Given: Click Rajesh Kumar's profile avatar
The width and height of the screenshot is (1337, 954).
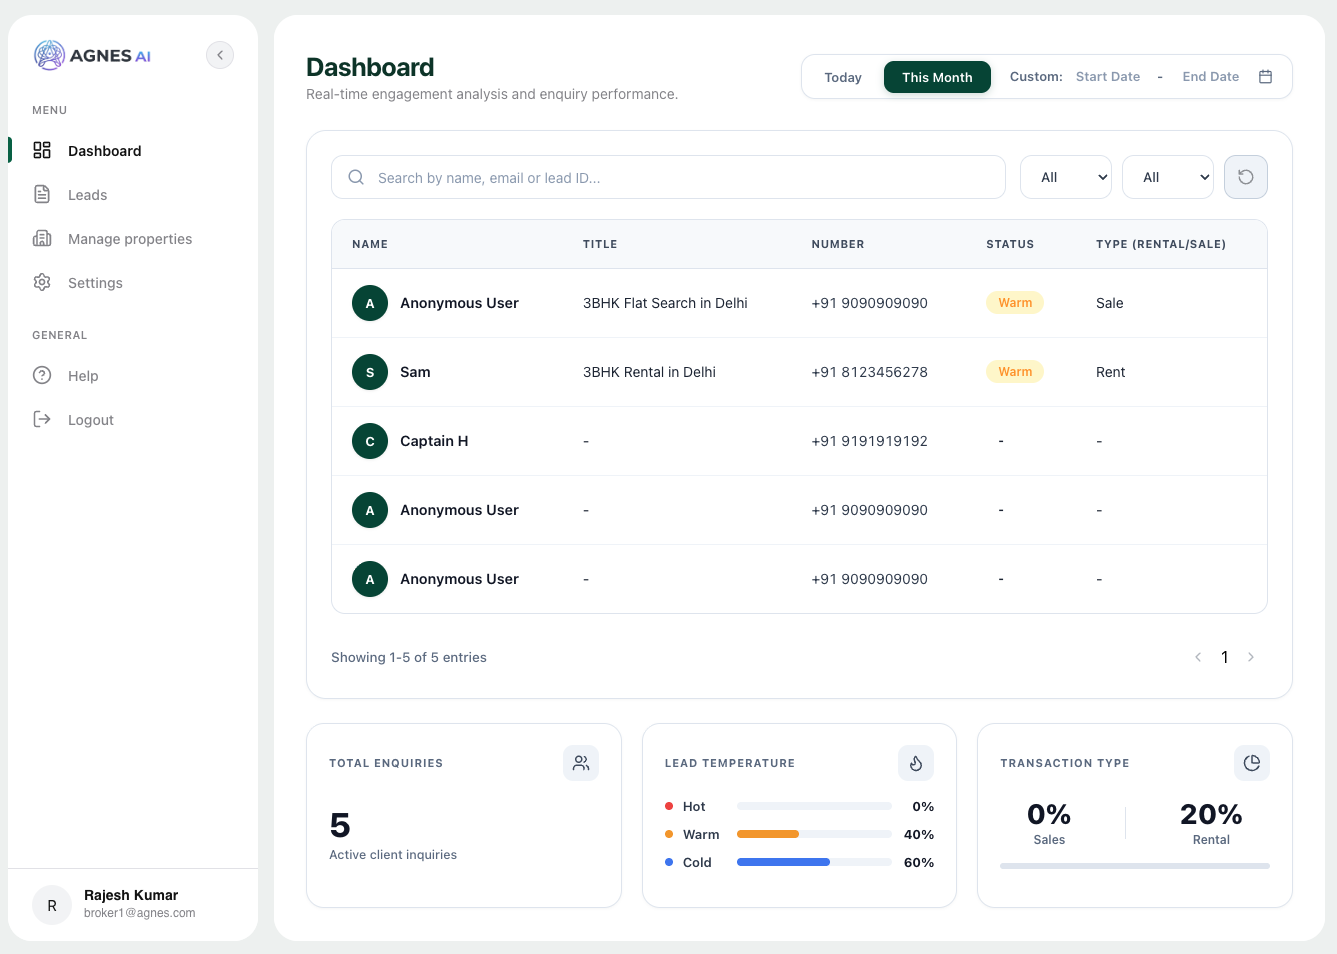Looking at the screenshot, I should [x=52, y=905].
